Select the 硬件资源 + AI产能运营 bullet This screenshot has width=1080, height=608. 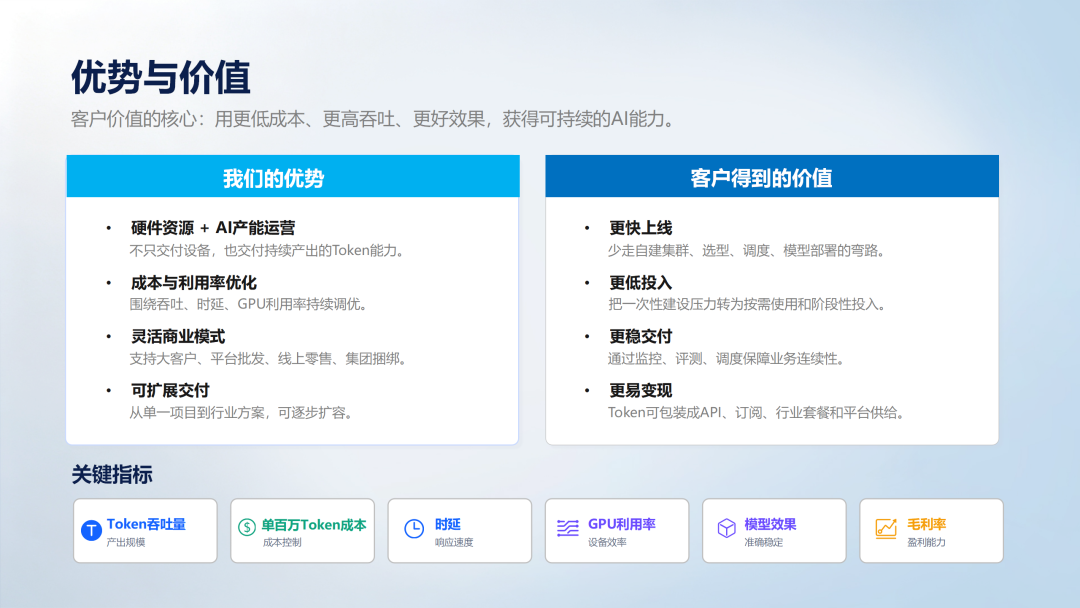[x=213, y=228]
